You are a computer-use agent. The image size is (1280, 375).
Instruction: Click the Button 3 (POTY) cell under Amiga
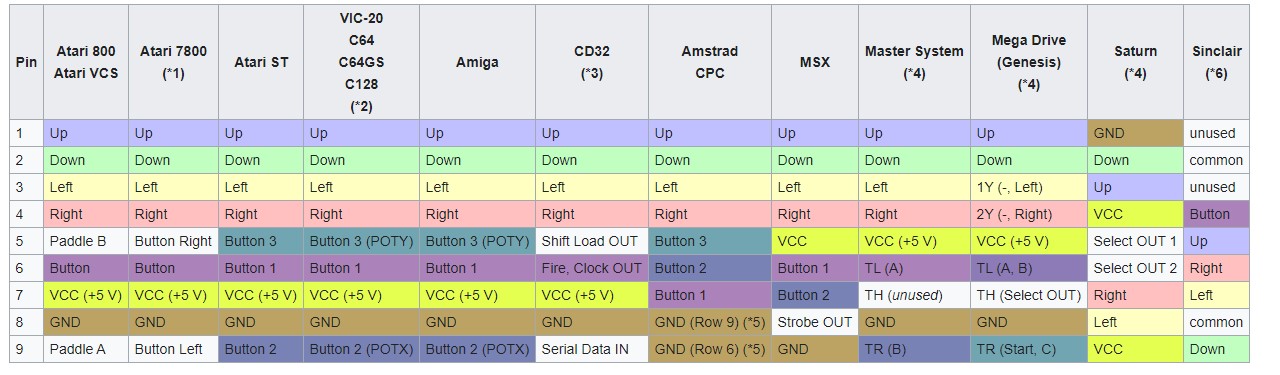[x=478, y=241]
